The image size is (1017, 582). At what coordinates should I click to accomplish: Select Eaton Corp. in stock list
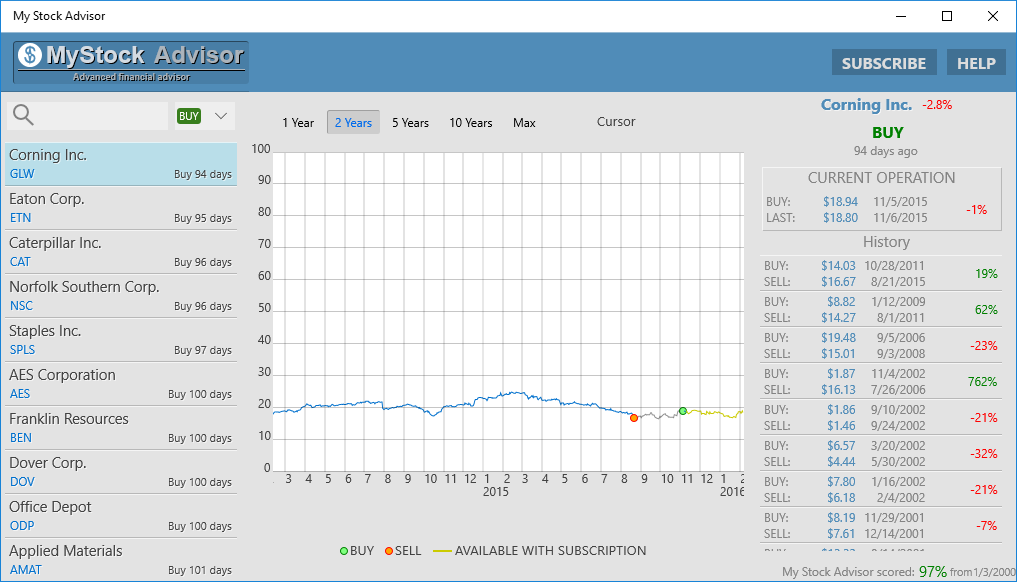click(x=121, y=208)
